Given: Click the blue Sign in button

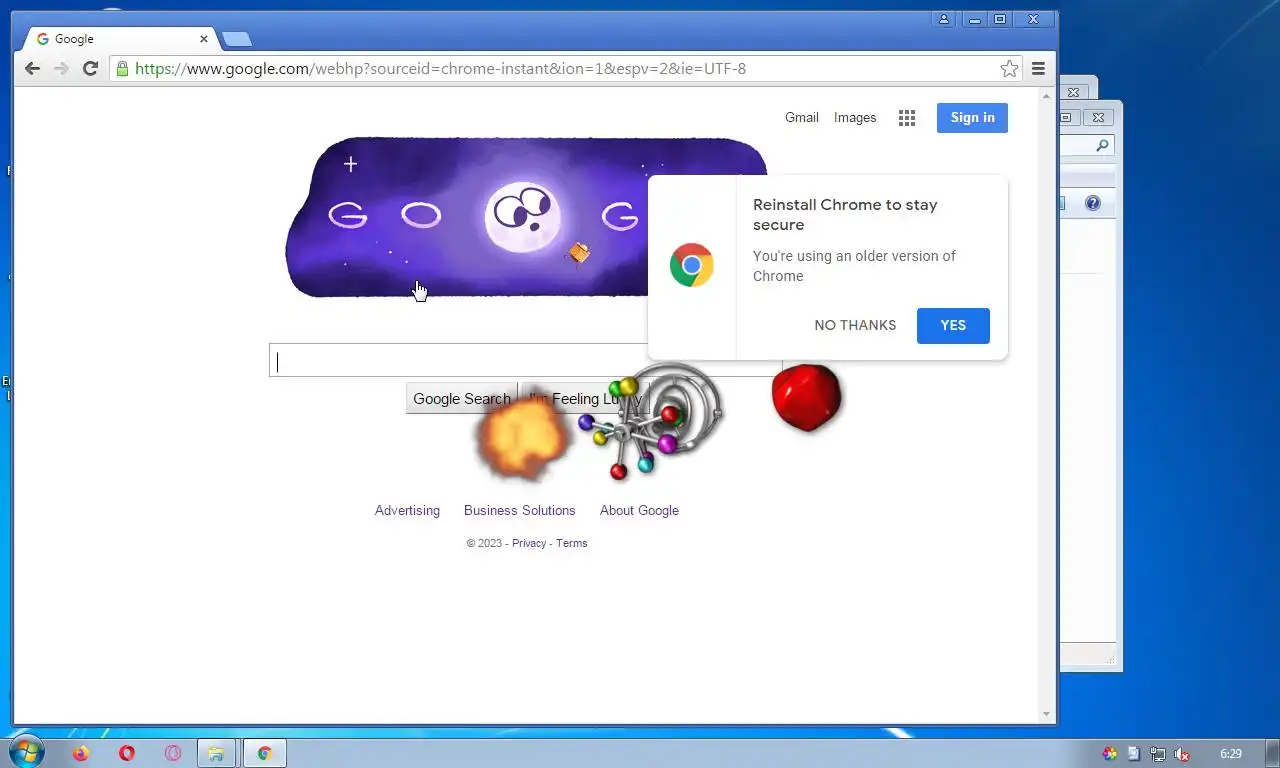Looking at the screenshot, I should coord(972,117).
